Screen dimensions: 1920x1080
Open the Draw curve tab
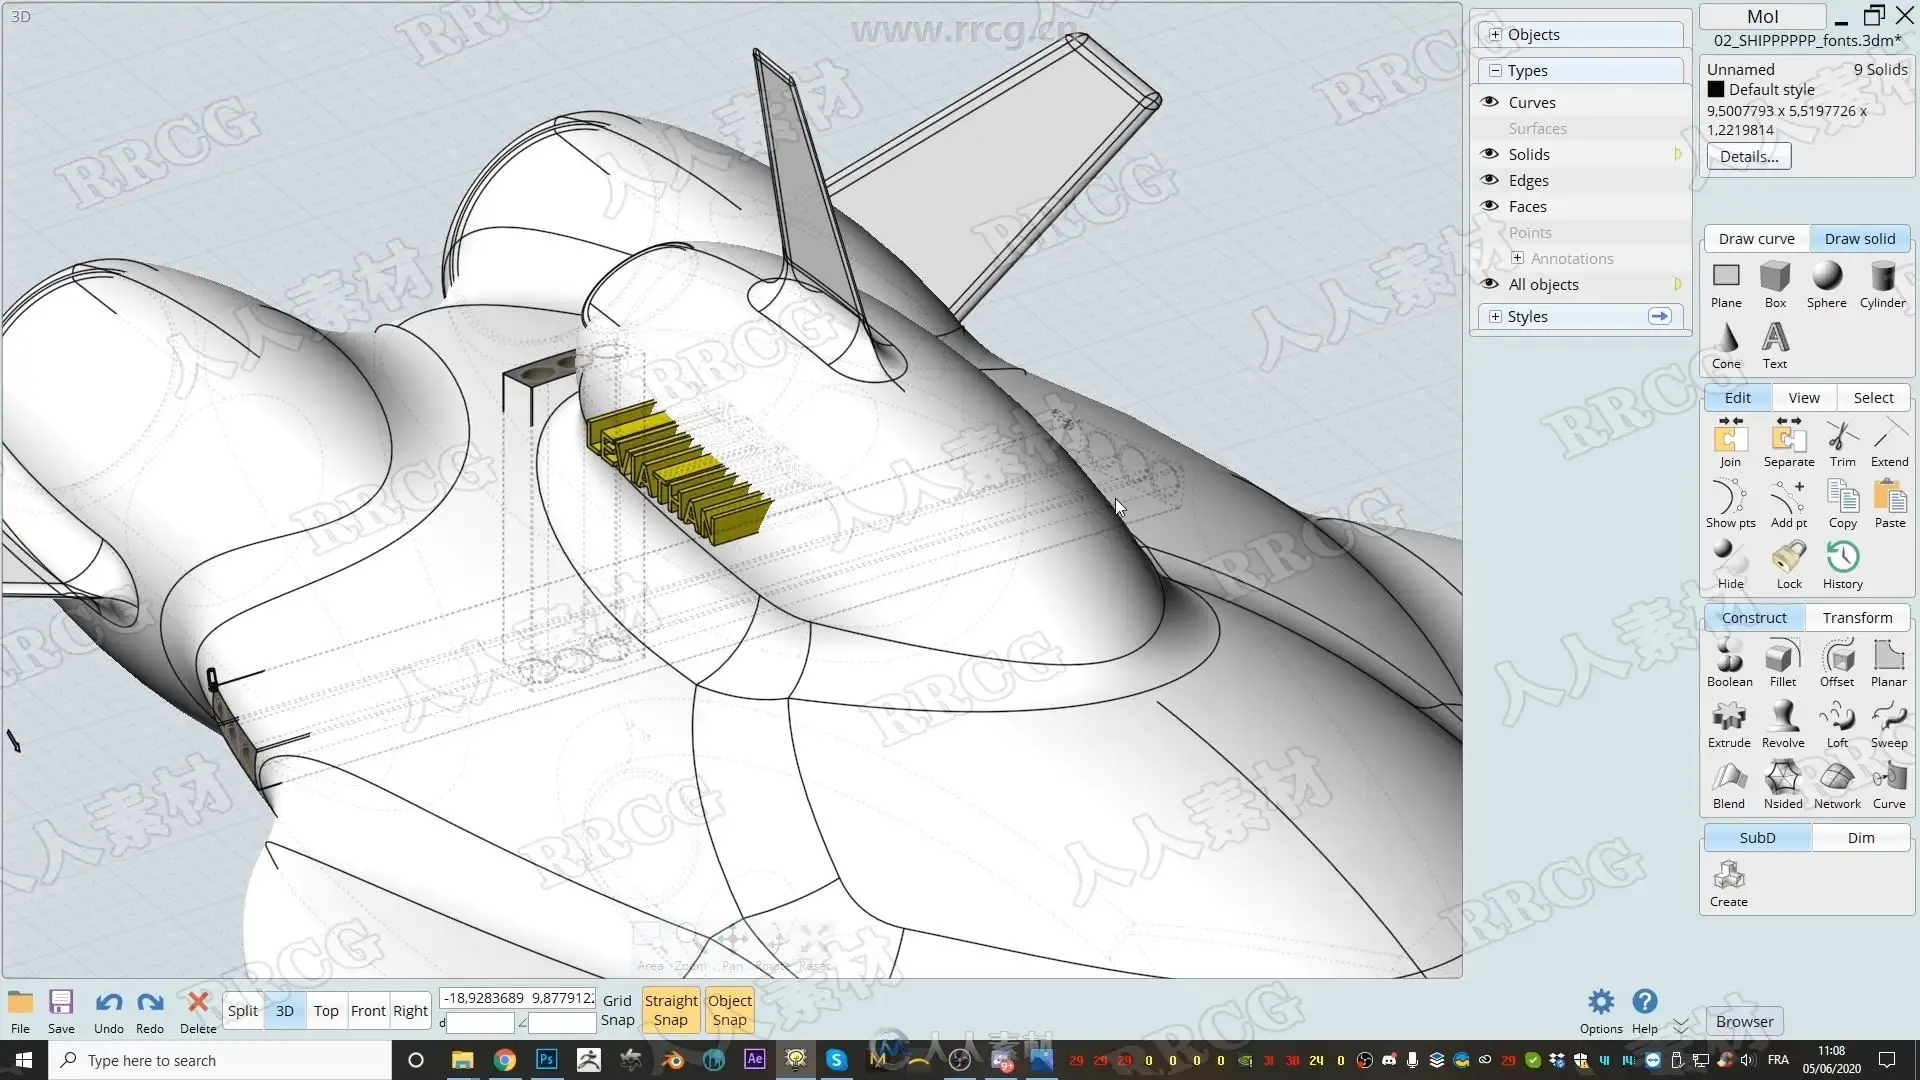1756,238
